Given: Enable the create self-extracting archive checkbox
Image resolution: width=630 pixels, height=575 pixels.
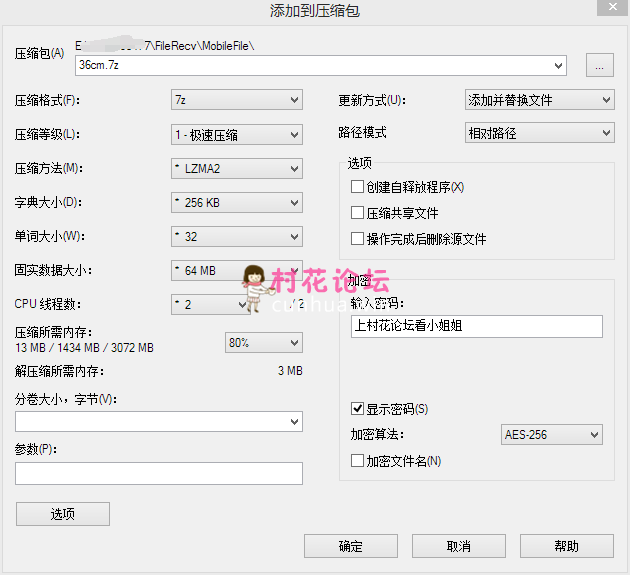Looking at the screenshot, I should click(357, 187).
